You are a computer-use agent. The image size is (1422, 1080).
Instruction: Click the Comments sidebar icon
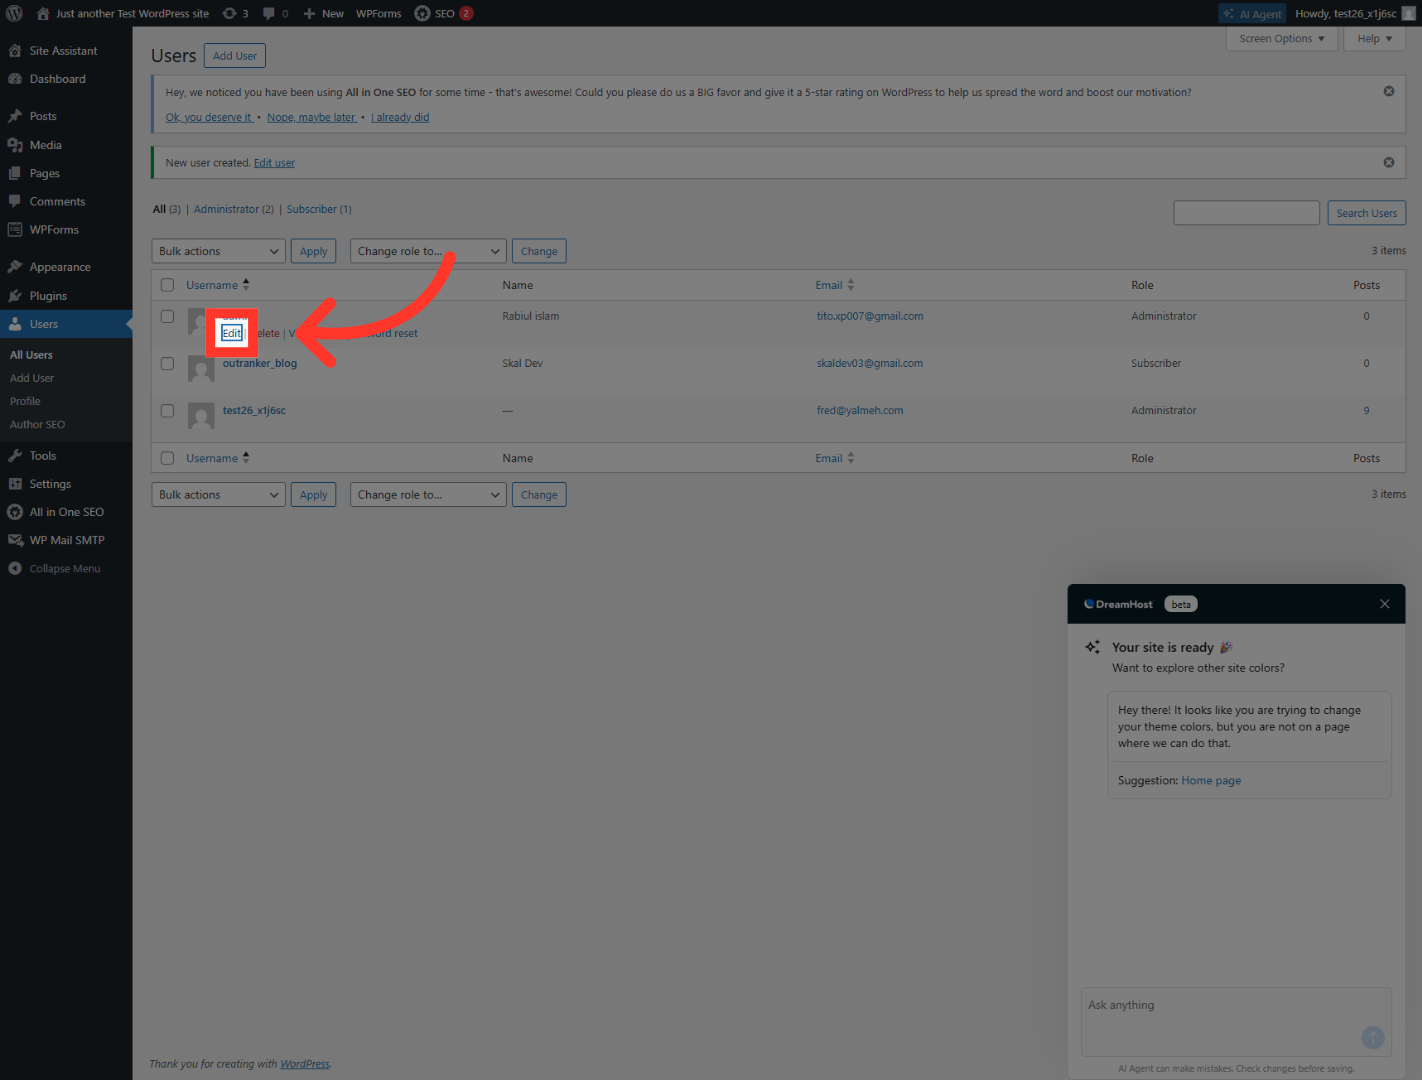point(15,201)
